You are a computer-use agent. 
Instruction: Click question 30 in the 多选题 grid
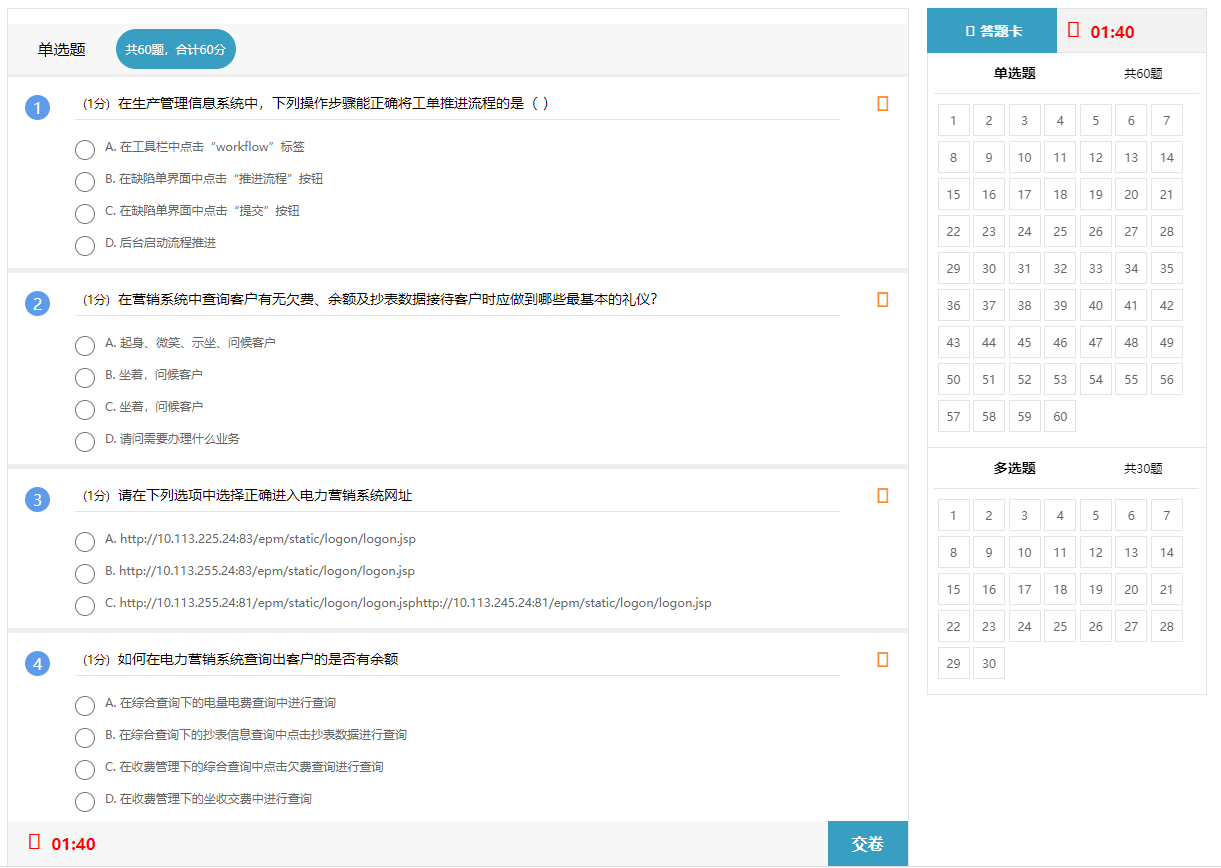[x=989, y=662]
